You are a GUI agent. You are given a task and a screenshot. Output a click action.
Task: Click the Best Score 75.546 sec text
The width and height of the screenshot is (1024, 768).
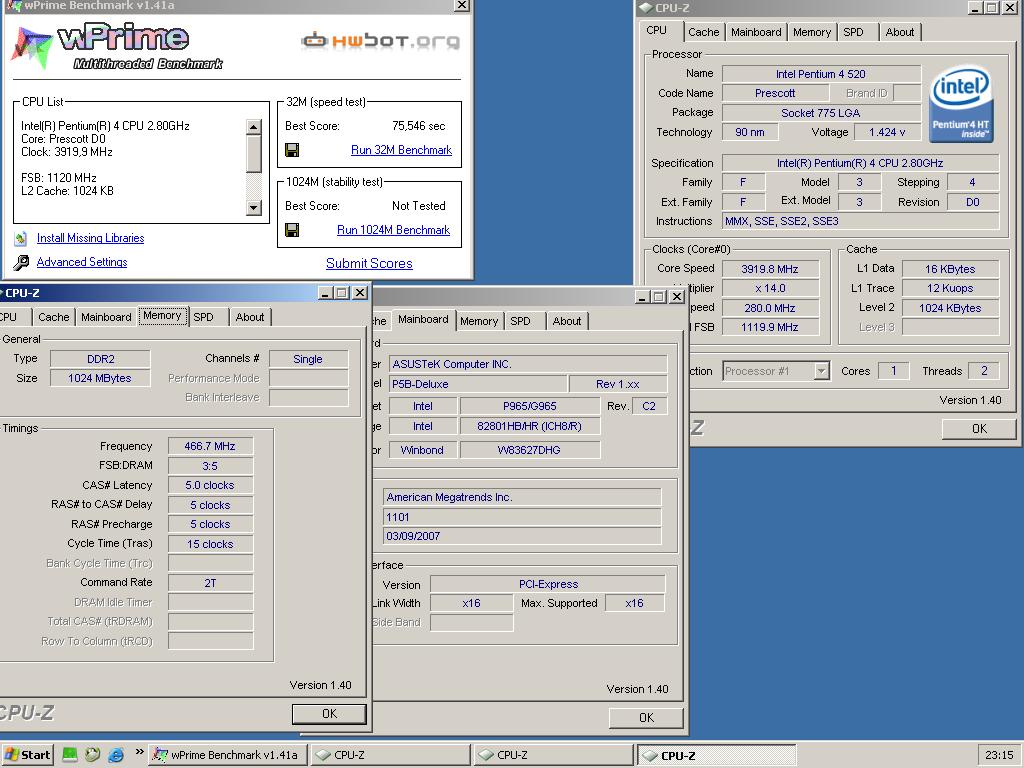[x=419, y=126]
